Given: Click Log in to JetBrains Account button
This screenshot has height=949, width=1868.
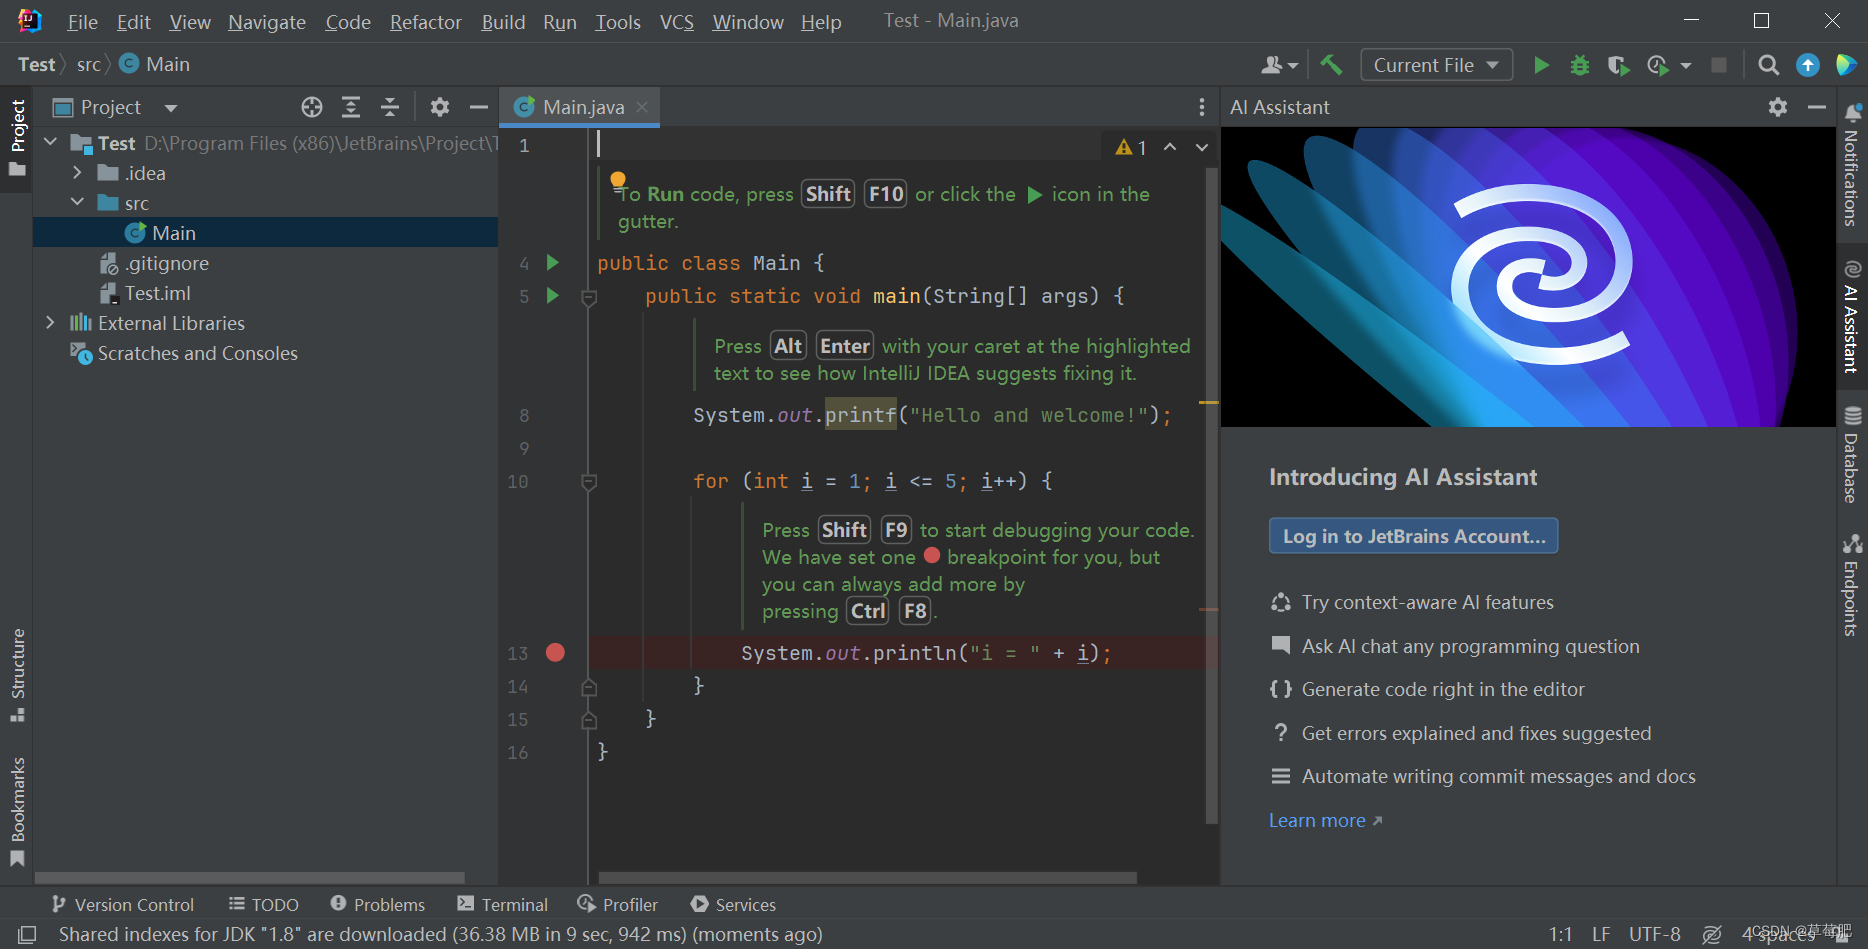Looking at the screenshot, I should click(x=1413, y=536).
